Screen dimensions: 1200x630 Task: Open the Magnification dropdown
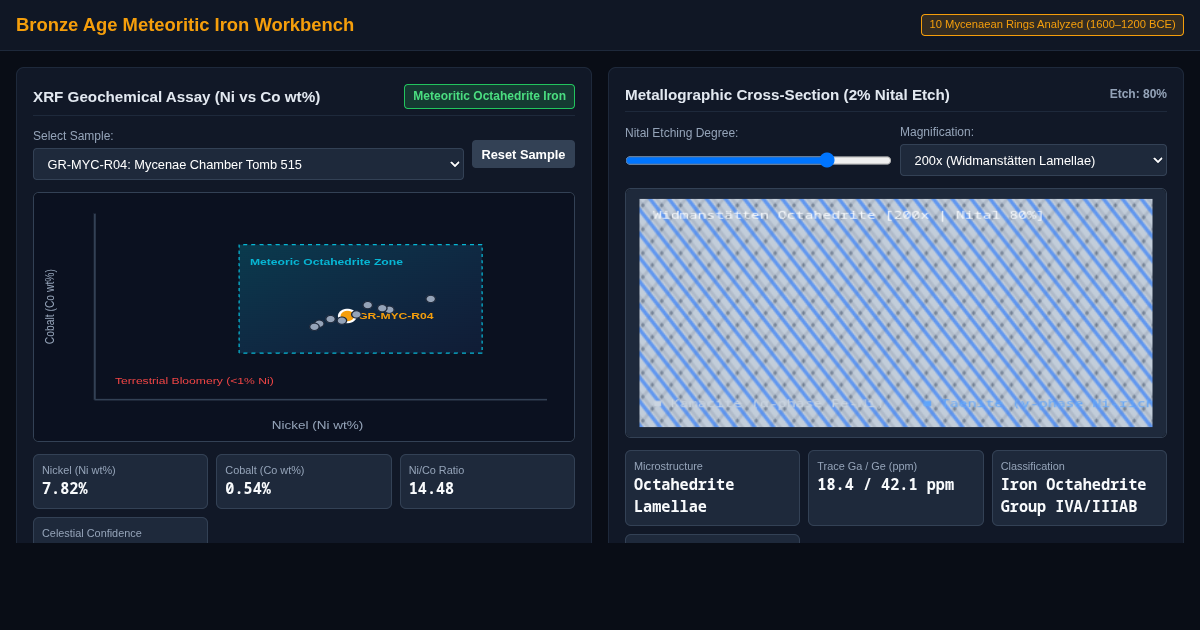pyautogui.click(x=1033, y=160)
